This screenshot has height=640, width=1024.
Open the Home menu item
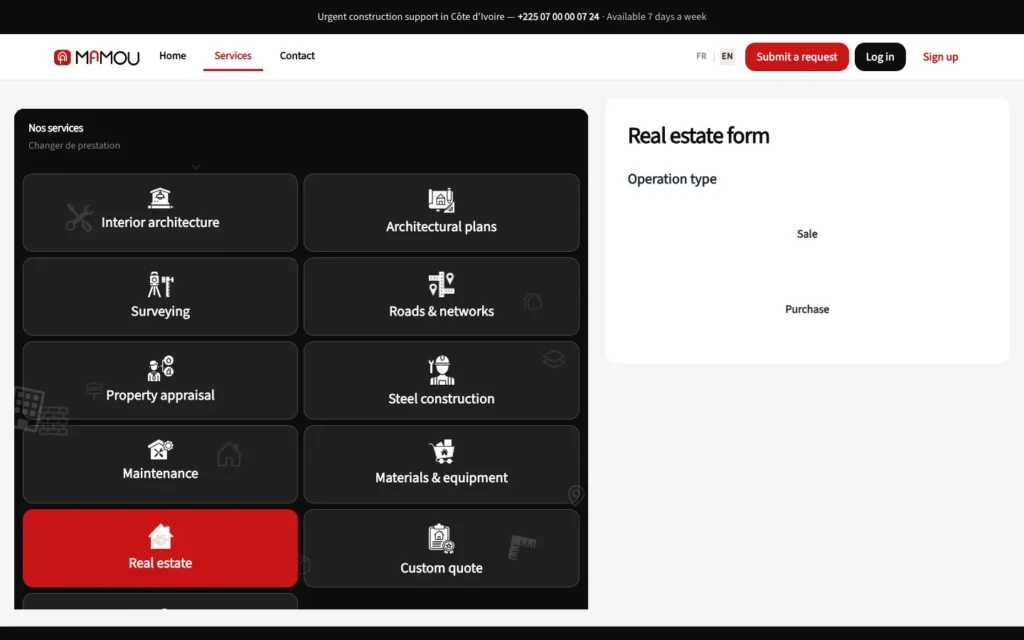172,56
